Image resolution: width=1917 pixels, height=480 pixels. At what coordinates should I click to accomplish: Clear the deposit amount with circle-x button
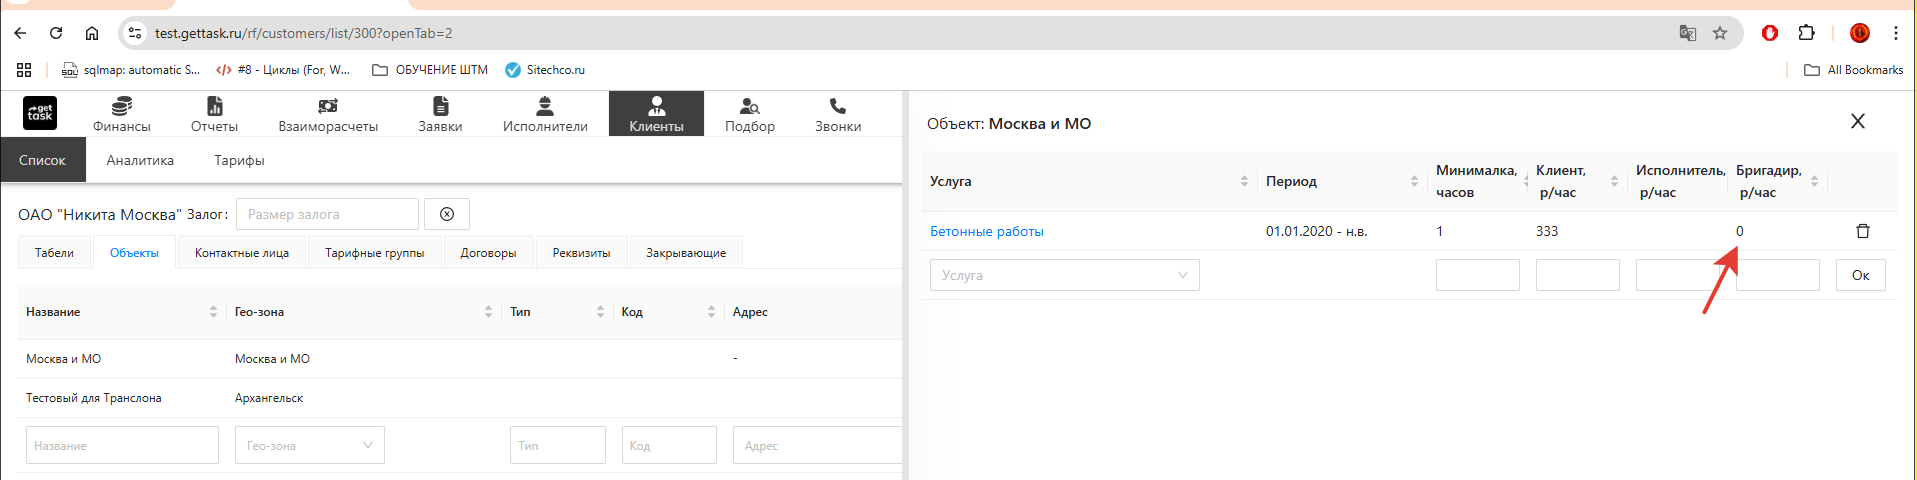click(447, 214)
